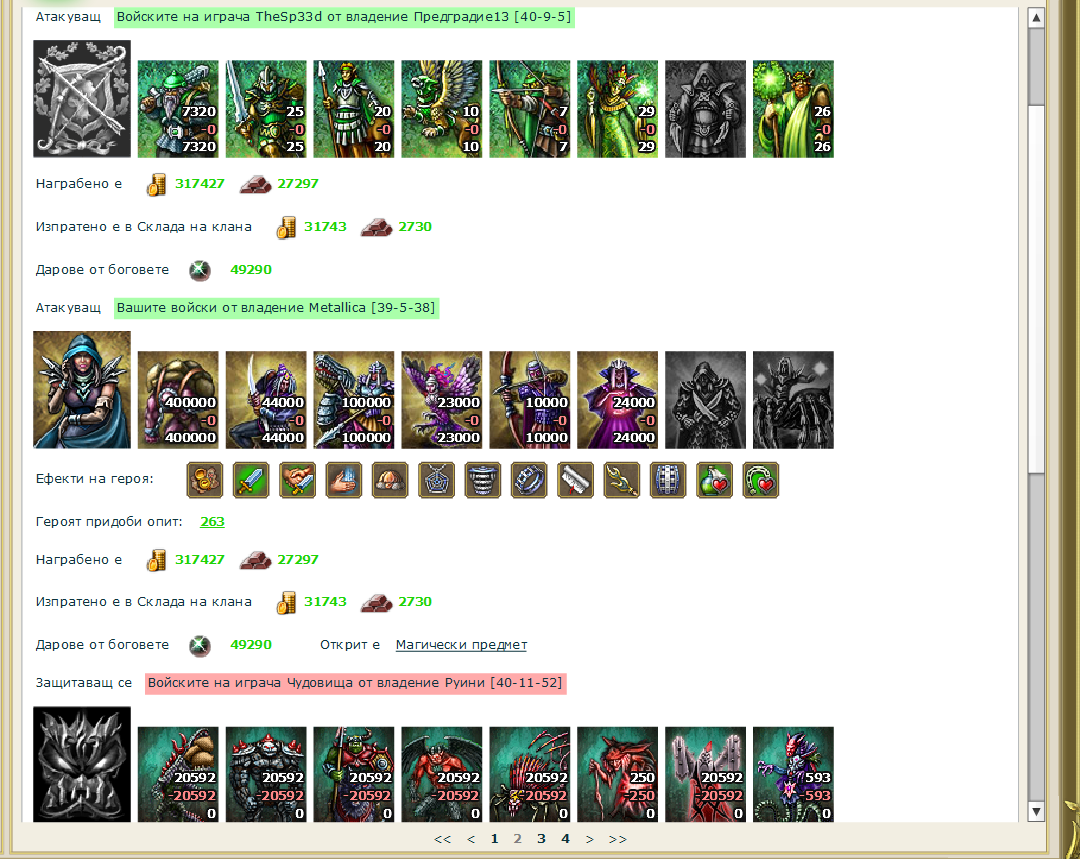Image resolution: width=1080 pixels, height=859 pixels.
Task: Jump to first page with << button
Action: [442, 839]
